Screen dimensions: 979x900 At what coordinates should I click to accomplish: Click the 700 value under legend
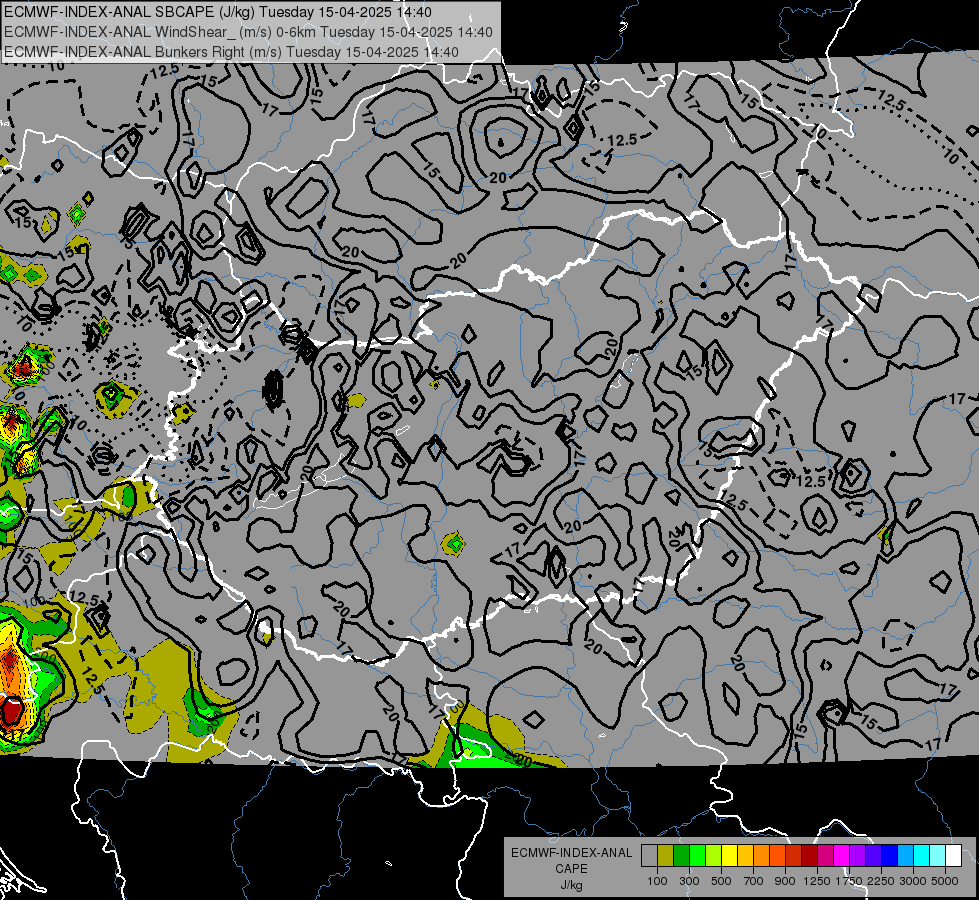click(754, 881)
